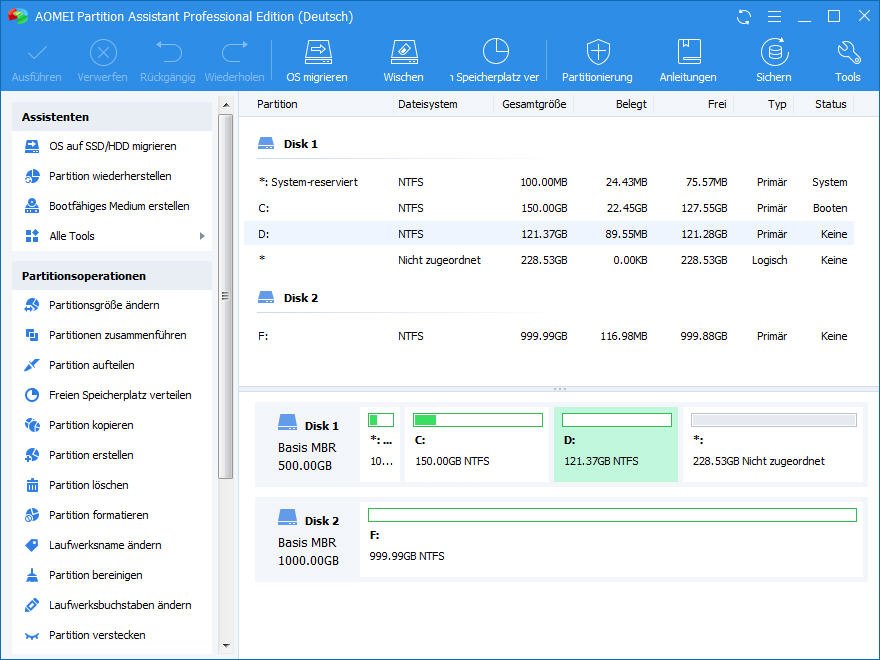This screenshot has width=880, height=660.
Task: Collapse the Assistenten section header
Action: pos(112,117)
